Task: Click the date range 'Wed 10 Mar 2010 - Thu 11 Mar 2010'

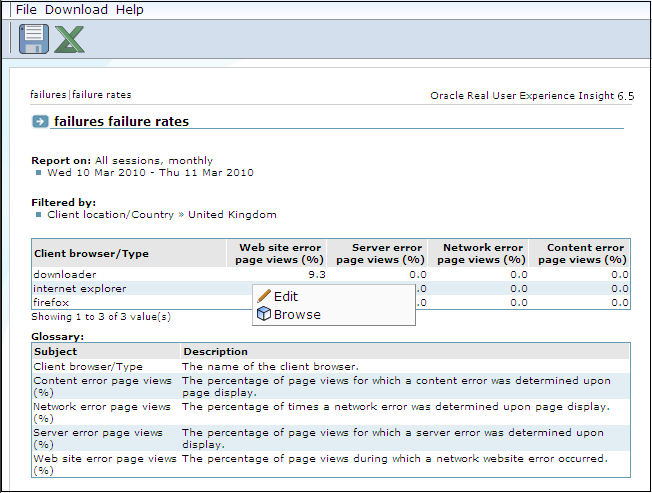Action: click(x=150, y=173)
